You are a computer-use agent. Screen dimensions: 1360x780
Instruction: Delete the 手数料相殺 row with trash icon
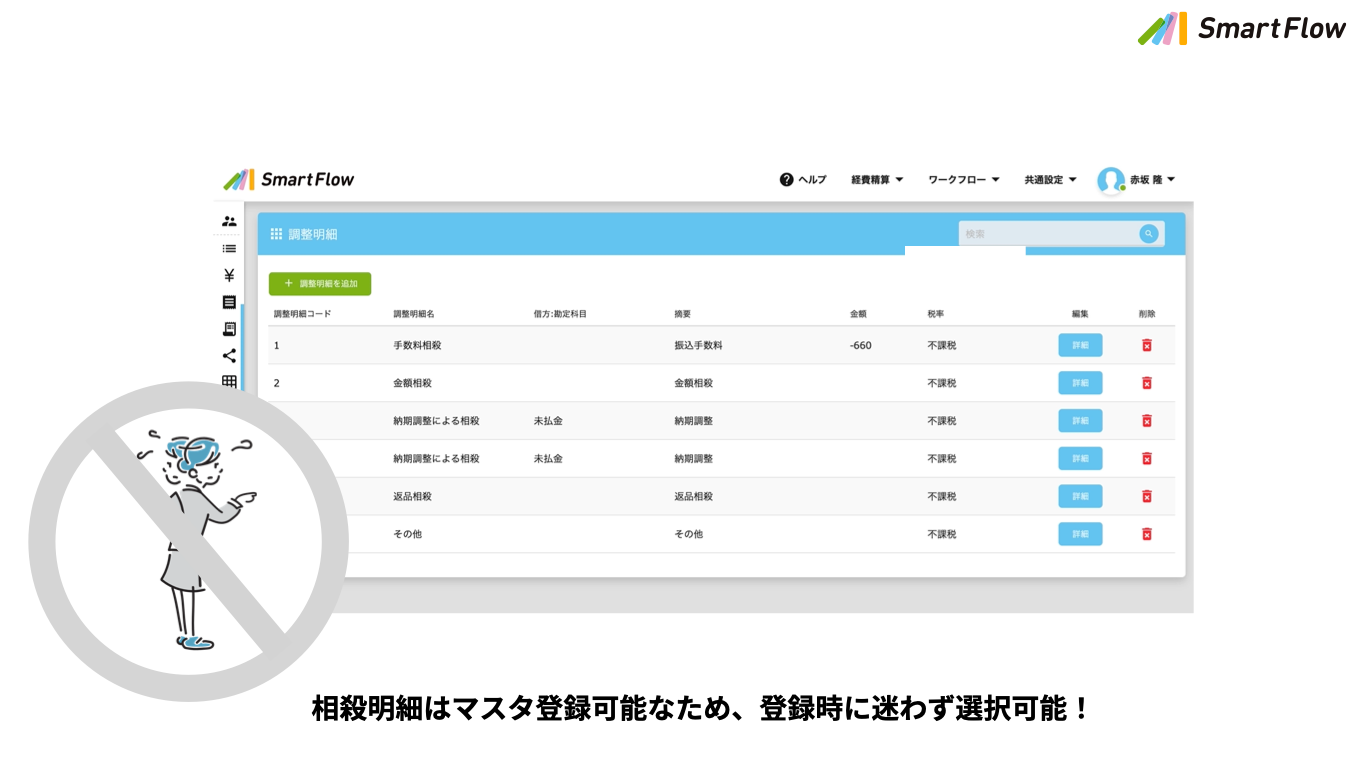click(1146, 345)
